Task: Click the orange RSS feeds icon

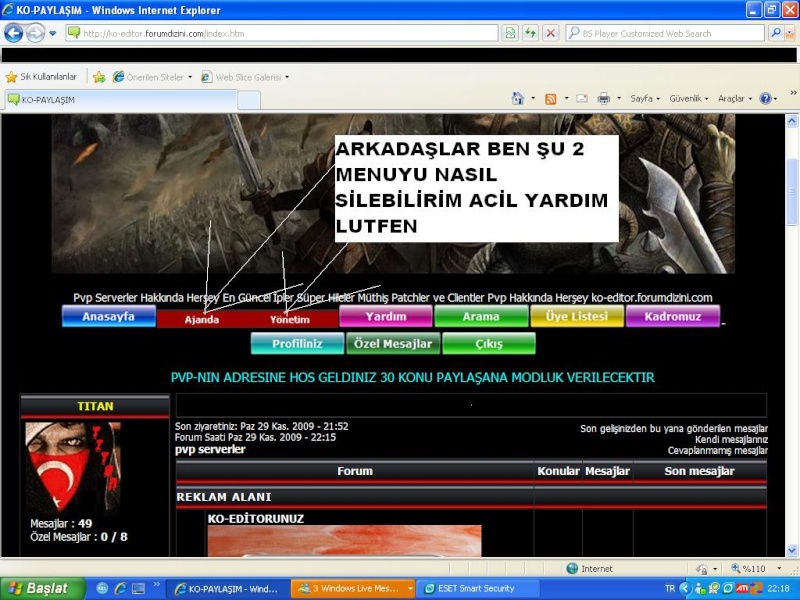Action: pos(551,99)
